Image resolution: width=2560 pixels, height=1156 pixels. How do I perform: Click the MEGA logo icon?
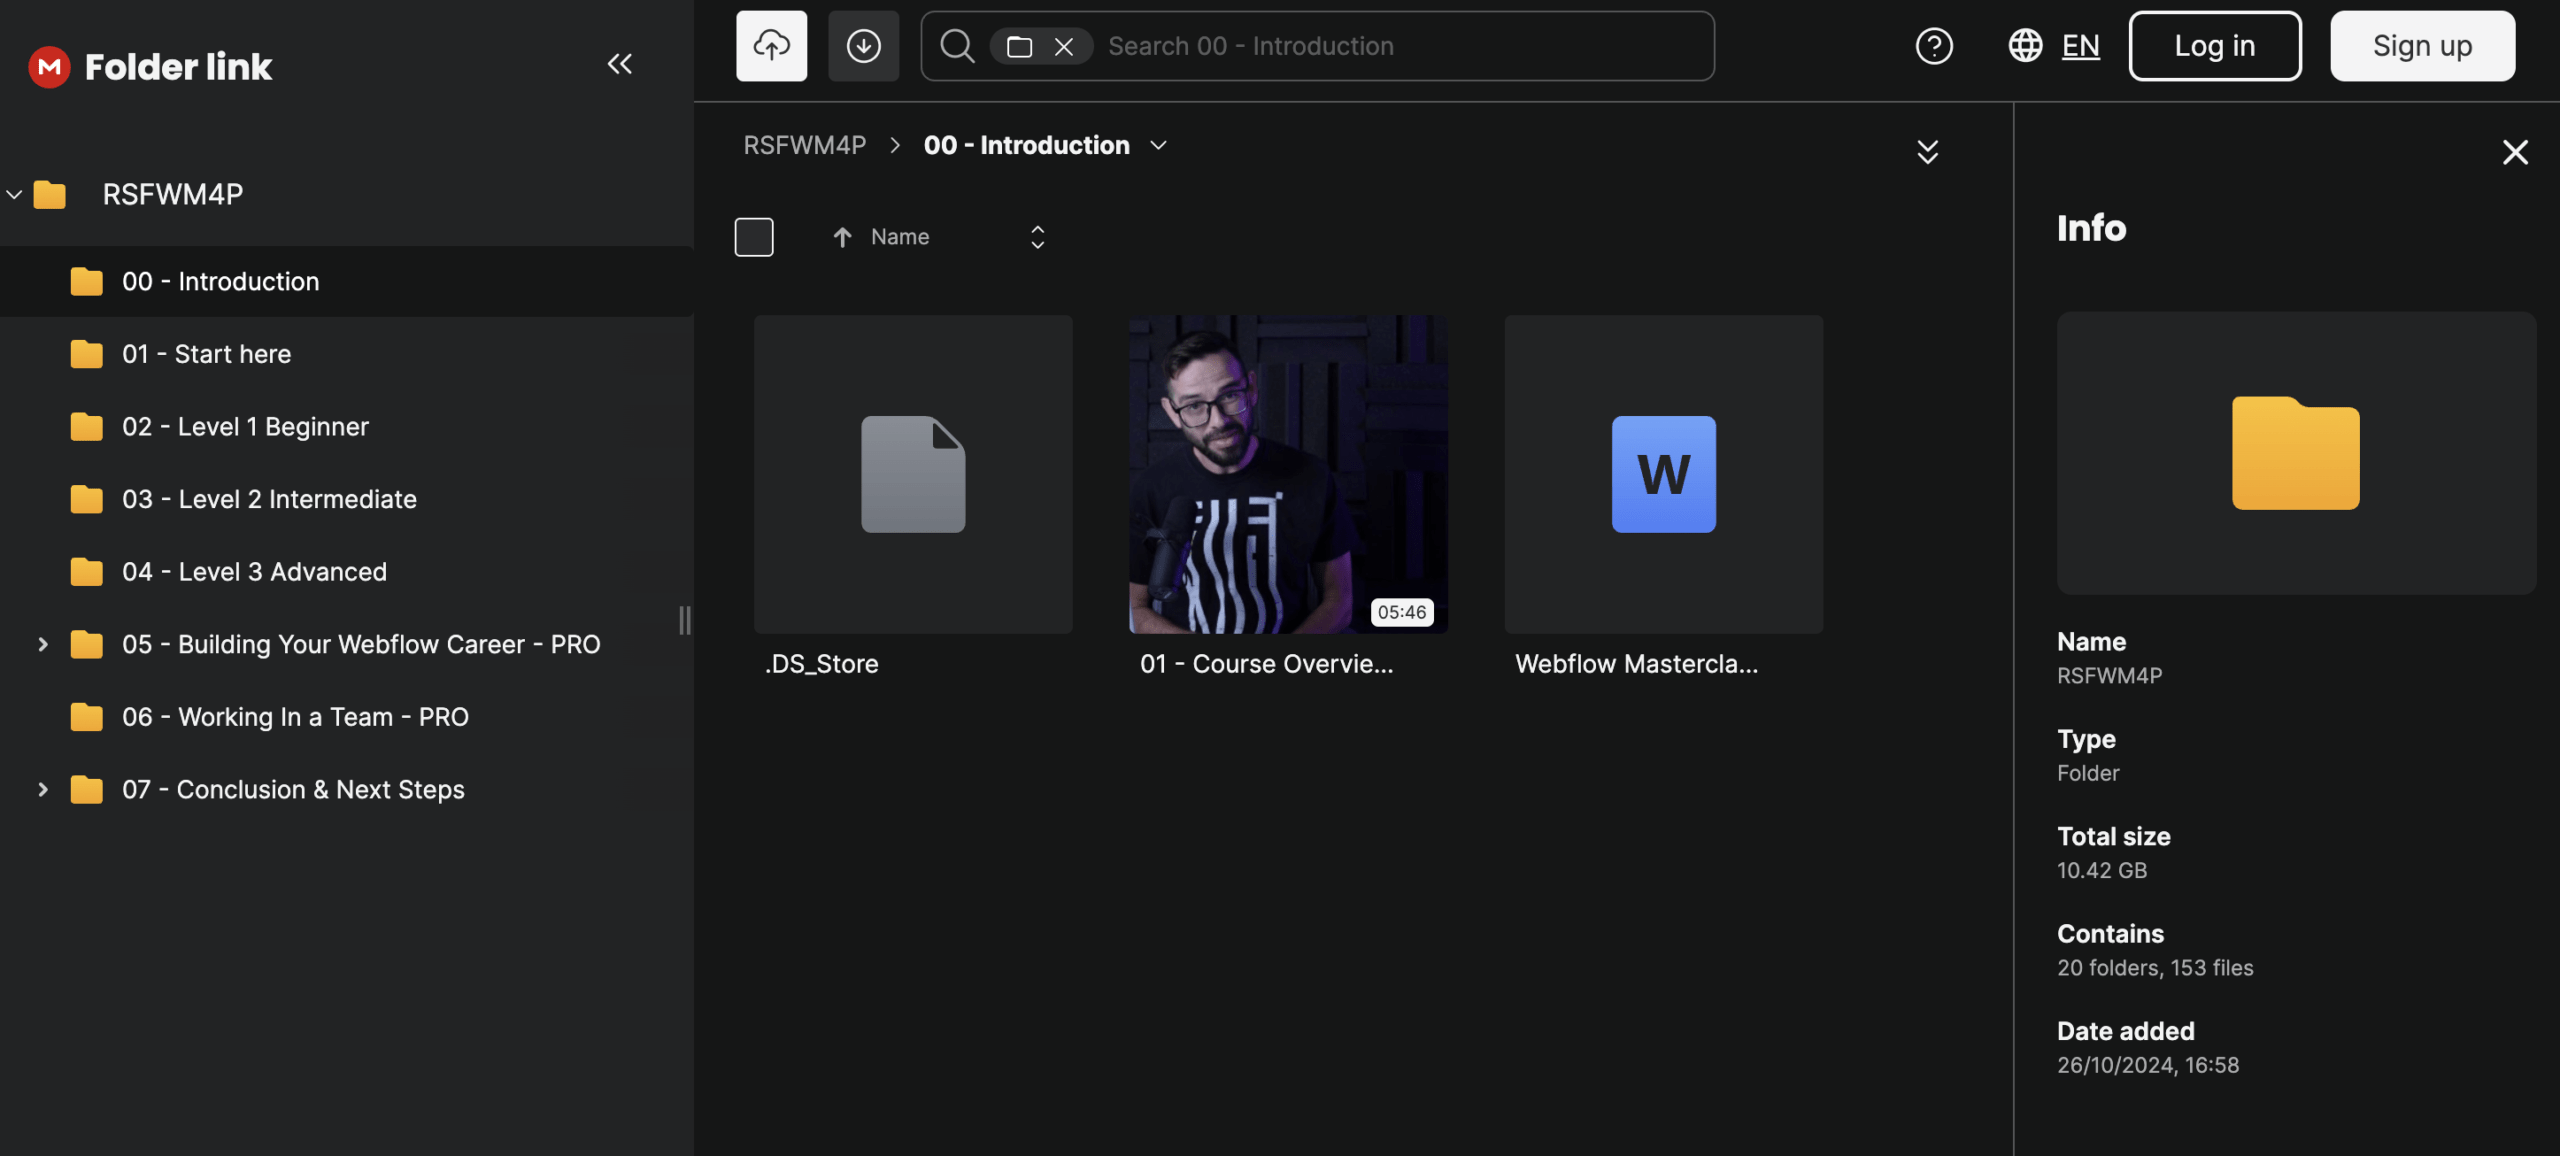click(x=49, y=67)
